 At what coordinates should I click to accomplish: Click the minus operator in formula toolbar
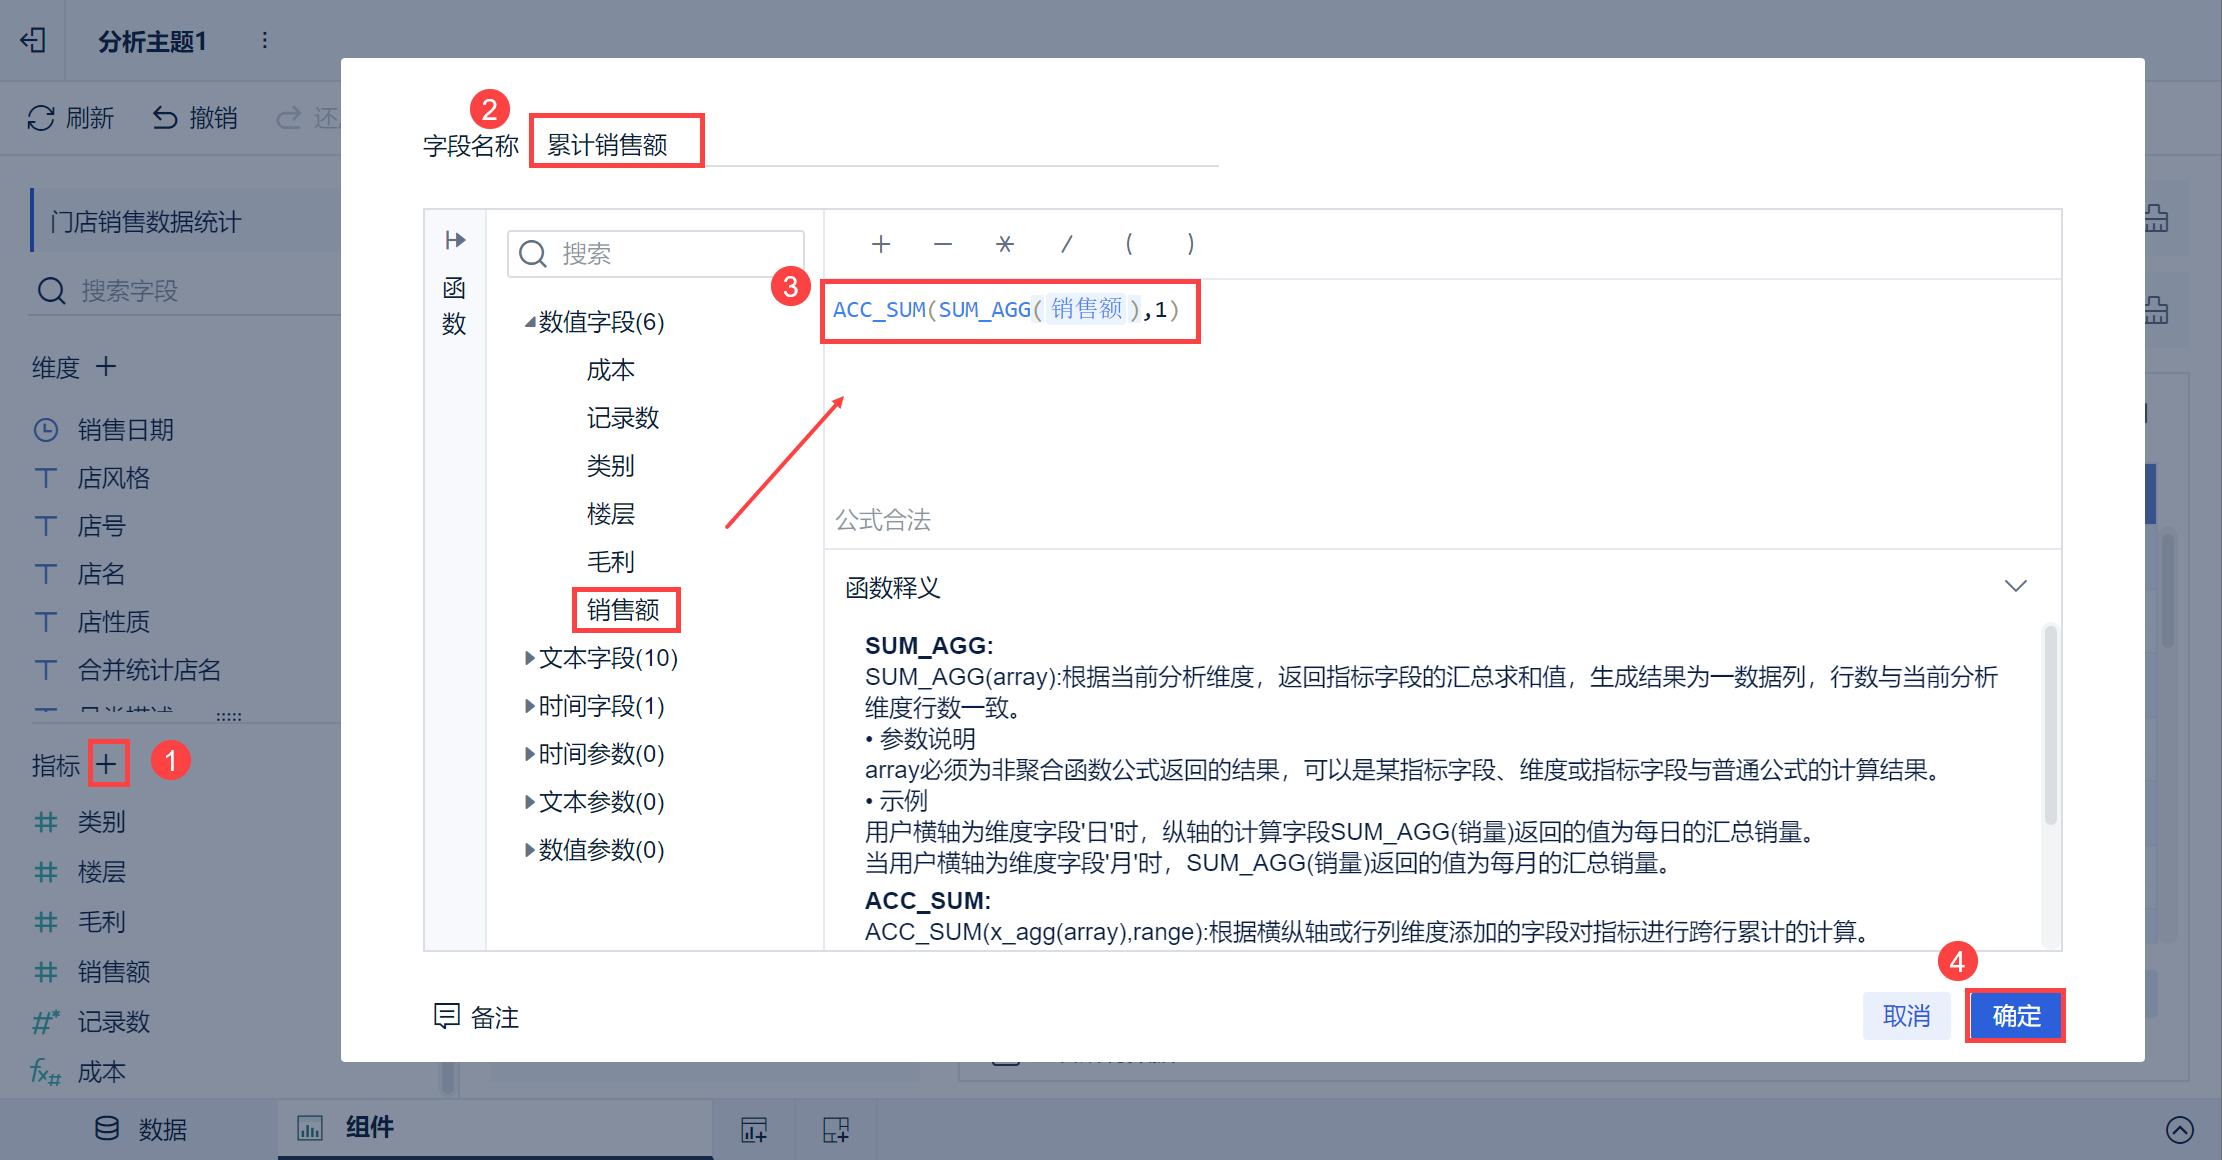tap(942, 244)
